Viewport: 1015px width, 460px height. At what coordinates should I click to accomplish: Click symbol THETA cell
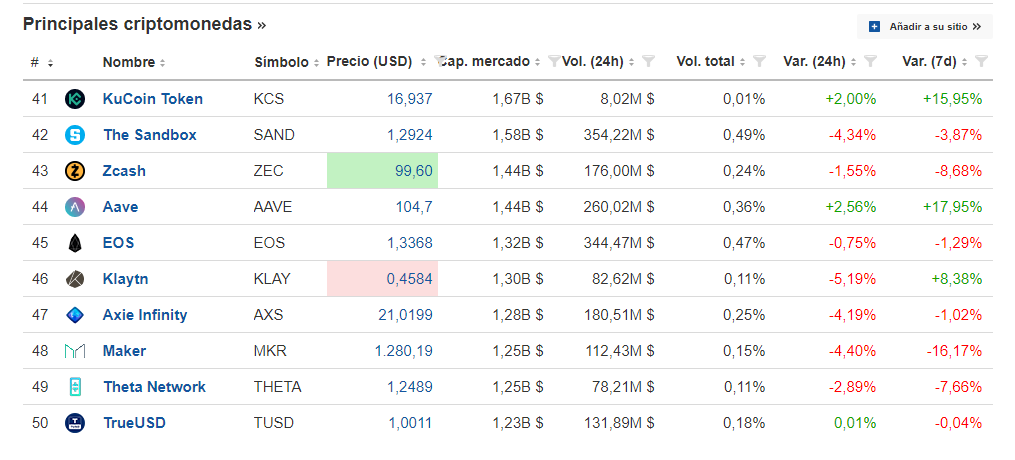[x=278, y=387]
